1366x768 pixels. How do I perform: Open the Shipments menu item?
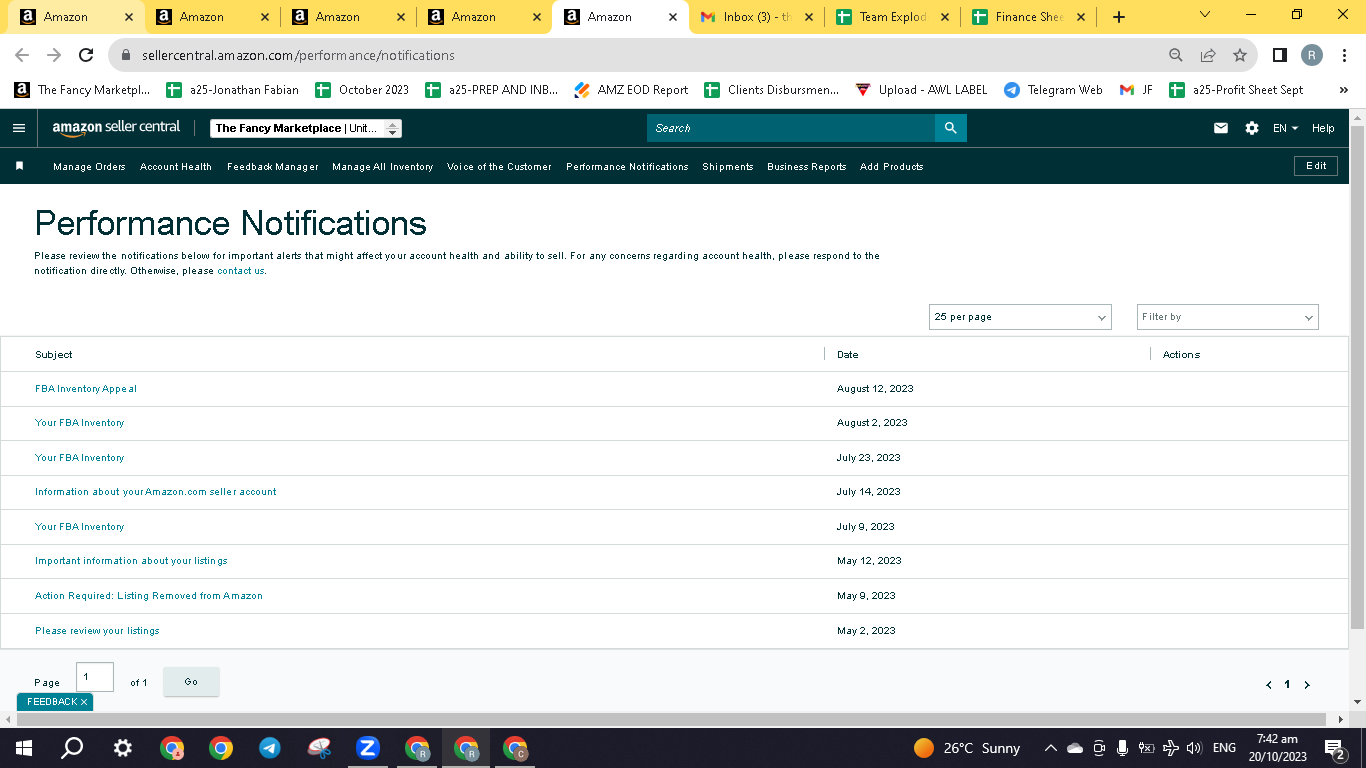coord(728,167)
